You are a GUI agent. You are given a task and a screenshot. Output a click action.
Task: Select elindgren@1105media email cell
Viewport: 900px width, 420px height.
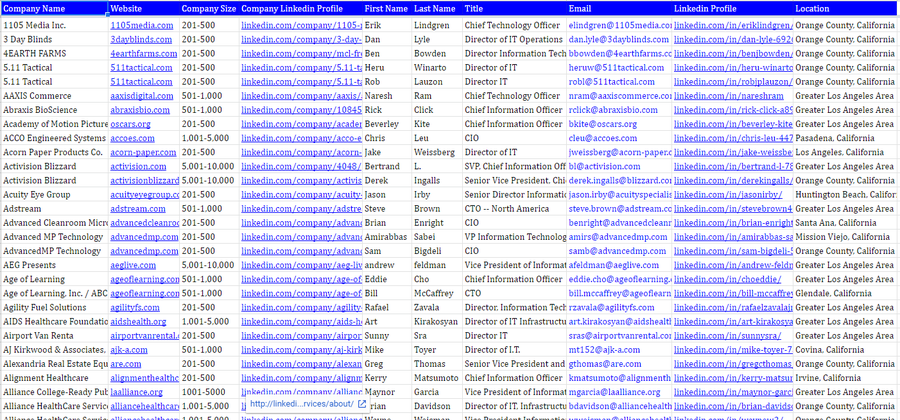tap(619, 25)
